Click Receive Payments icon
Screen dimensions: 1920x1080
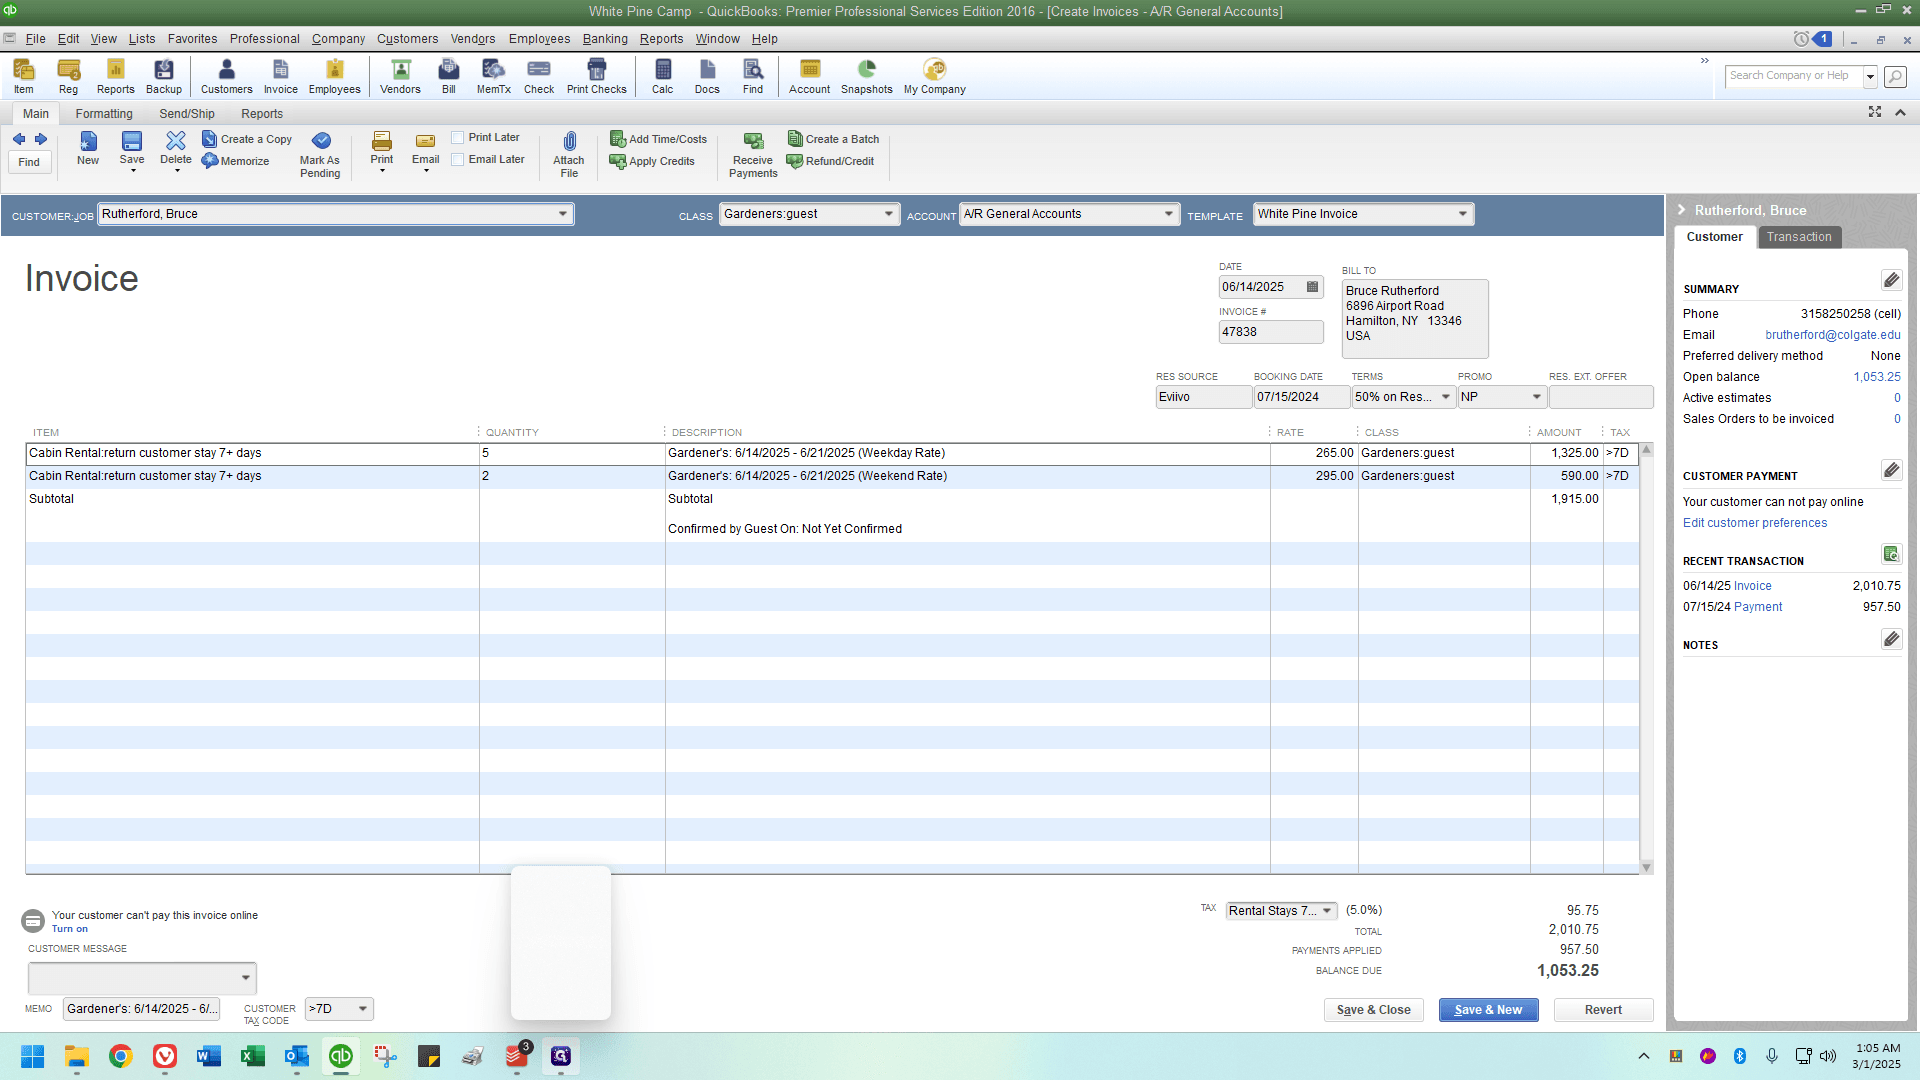pos(753,154)
